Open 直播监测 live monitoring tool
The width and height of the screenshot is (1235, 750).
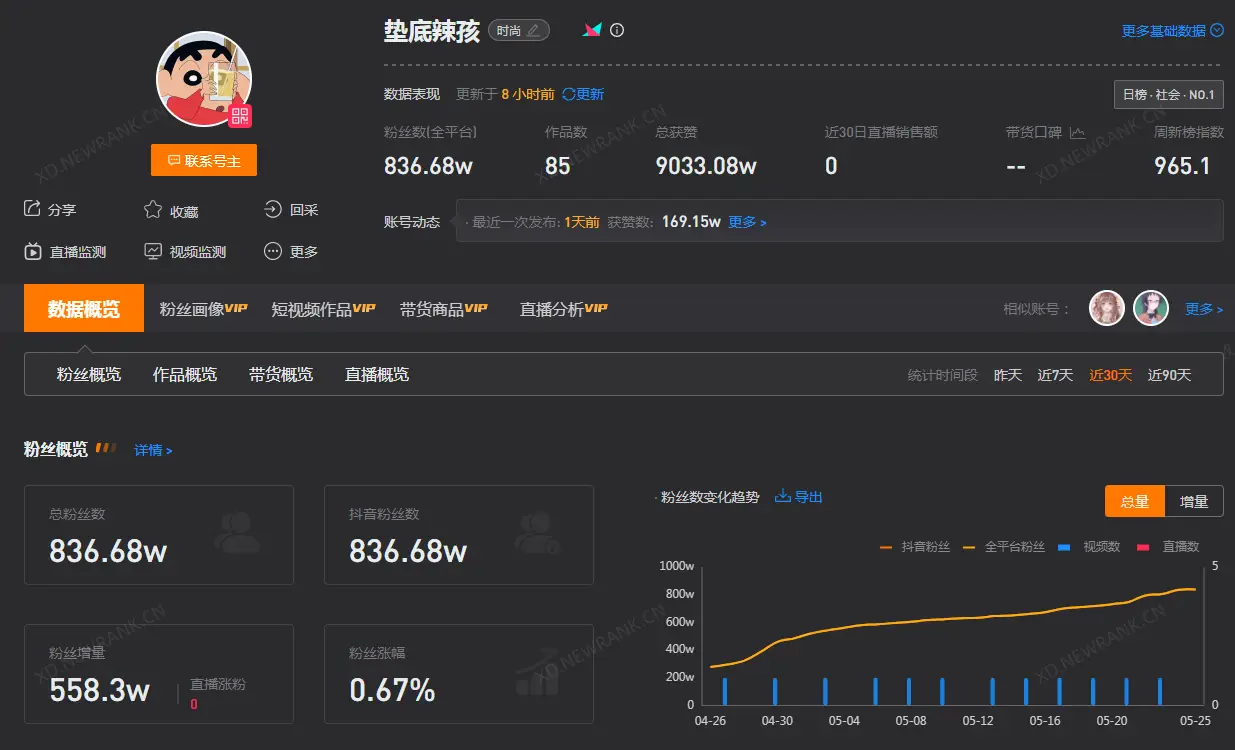pyautogui.click(x=35, y=251)
